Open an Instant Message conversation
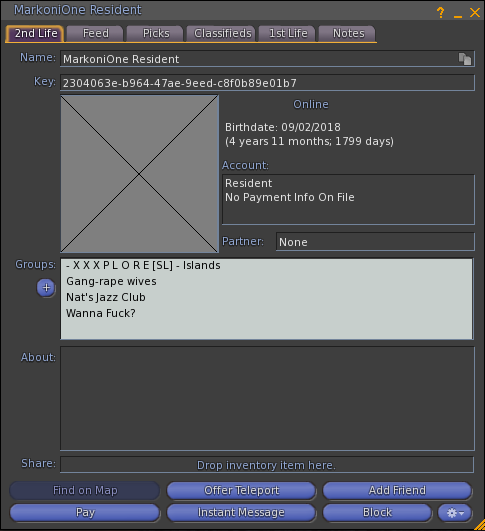The image size is (485, 531). 241,513
